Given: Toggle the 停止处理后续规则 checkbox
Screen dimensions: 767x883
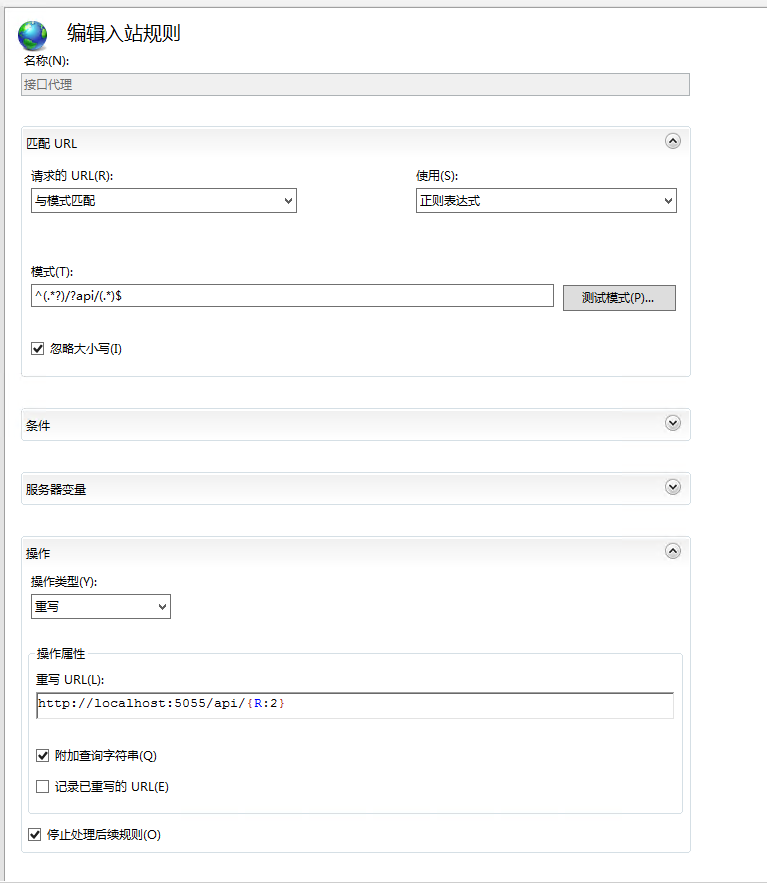Looking at the screenshot, I should pyautogui.click(x=35, y=835).
